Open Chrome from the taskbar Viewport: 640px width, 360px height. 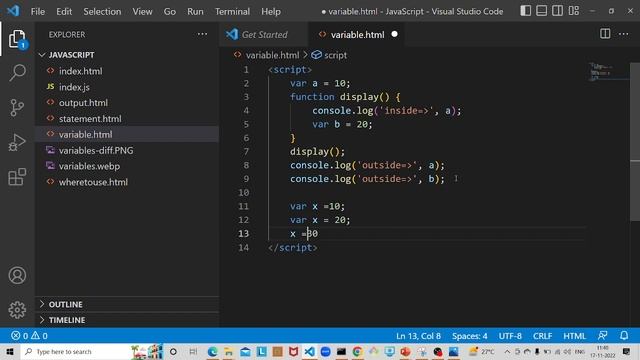coord(357,351)
